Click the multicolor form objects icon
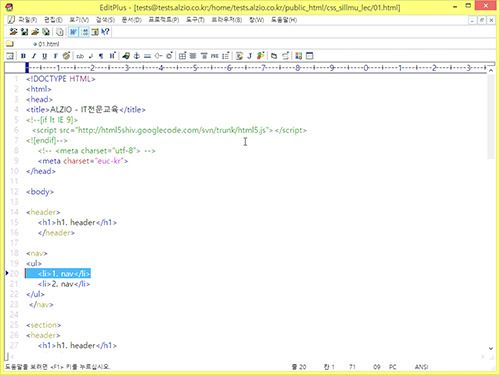Screen dimensions: 500x375 (x=299, y=56)
